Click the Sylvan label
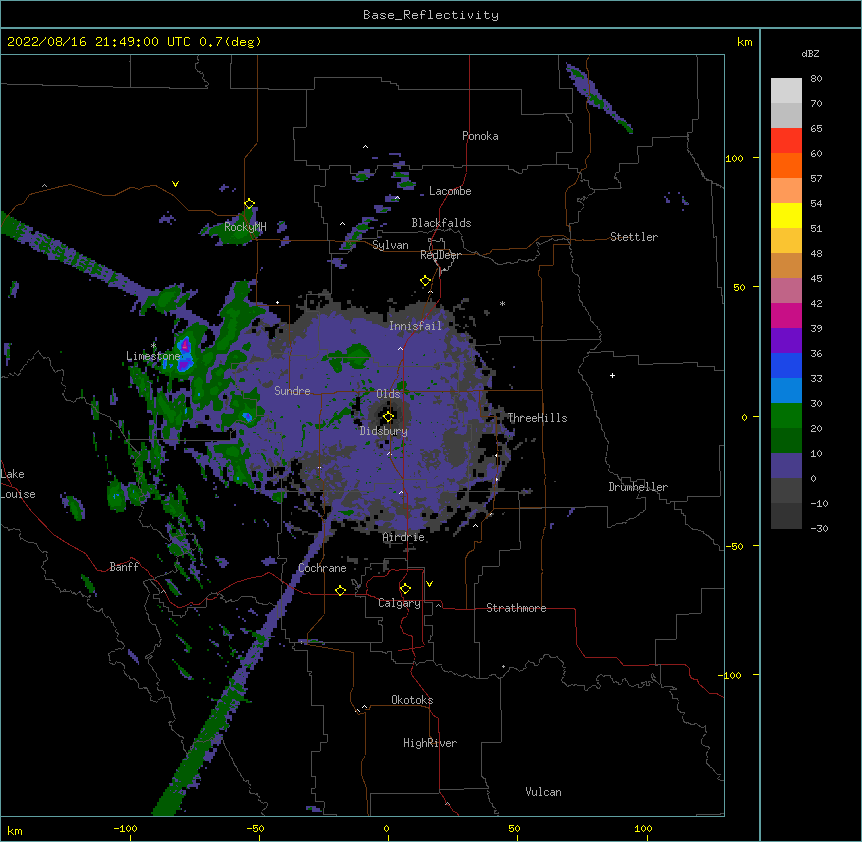The image size is (862, 842). click(x=390, y=245)
